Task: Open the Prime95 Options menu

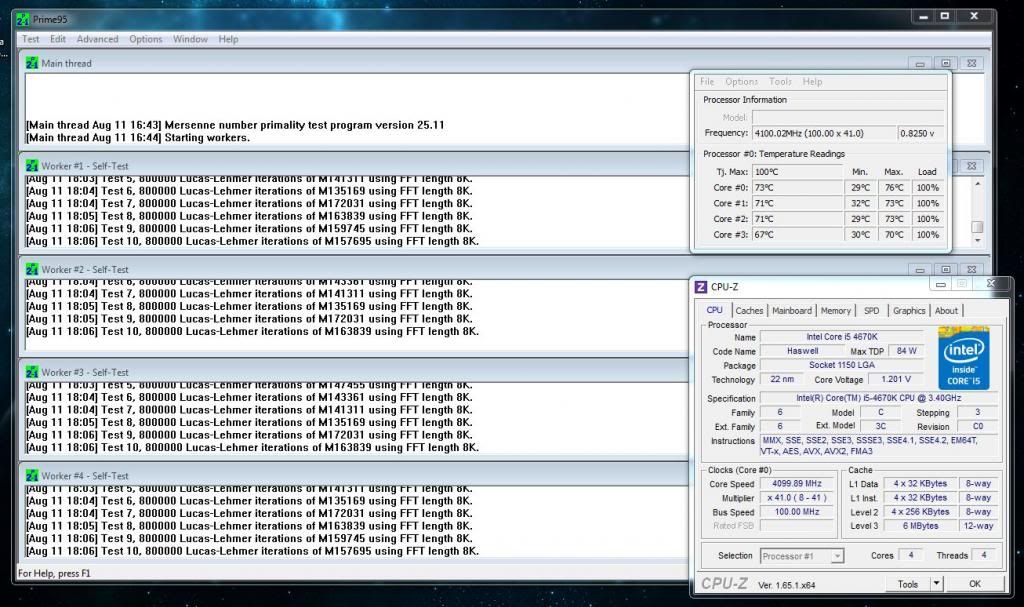Action: click(x=146, y=39)
